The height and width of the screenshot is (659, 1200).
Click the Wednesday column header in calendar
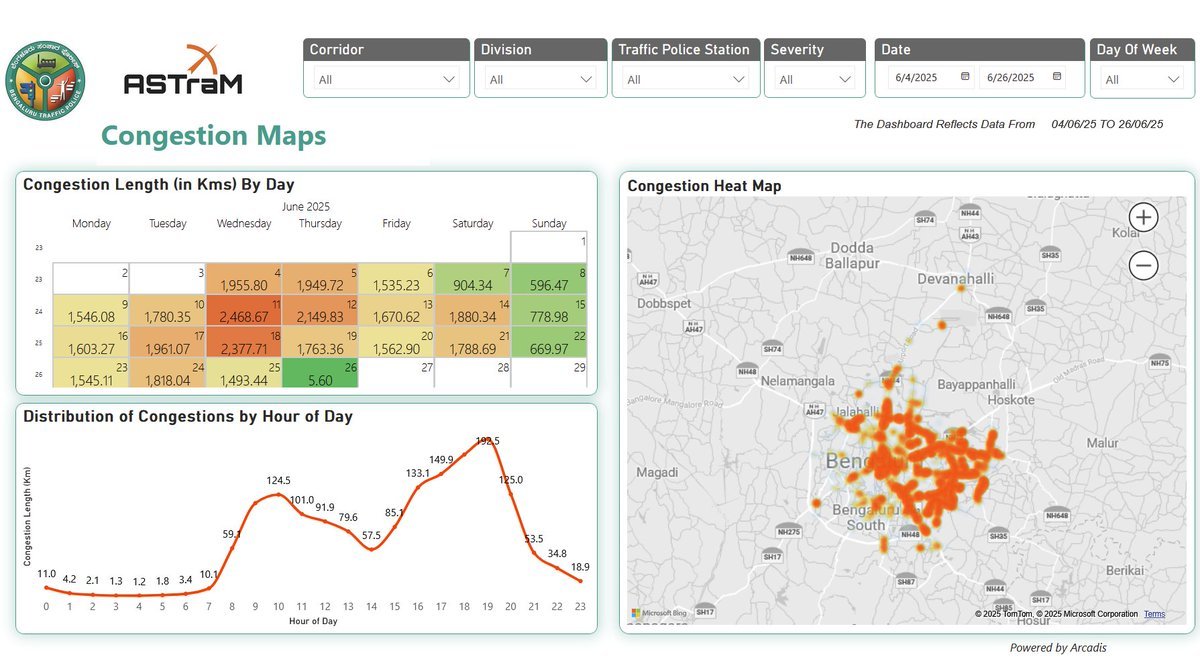pyautogui.click(x=244, y=224)
